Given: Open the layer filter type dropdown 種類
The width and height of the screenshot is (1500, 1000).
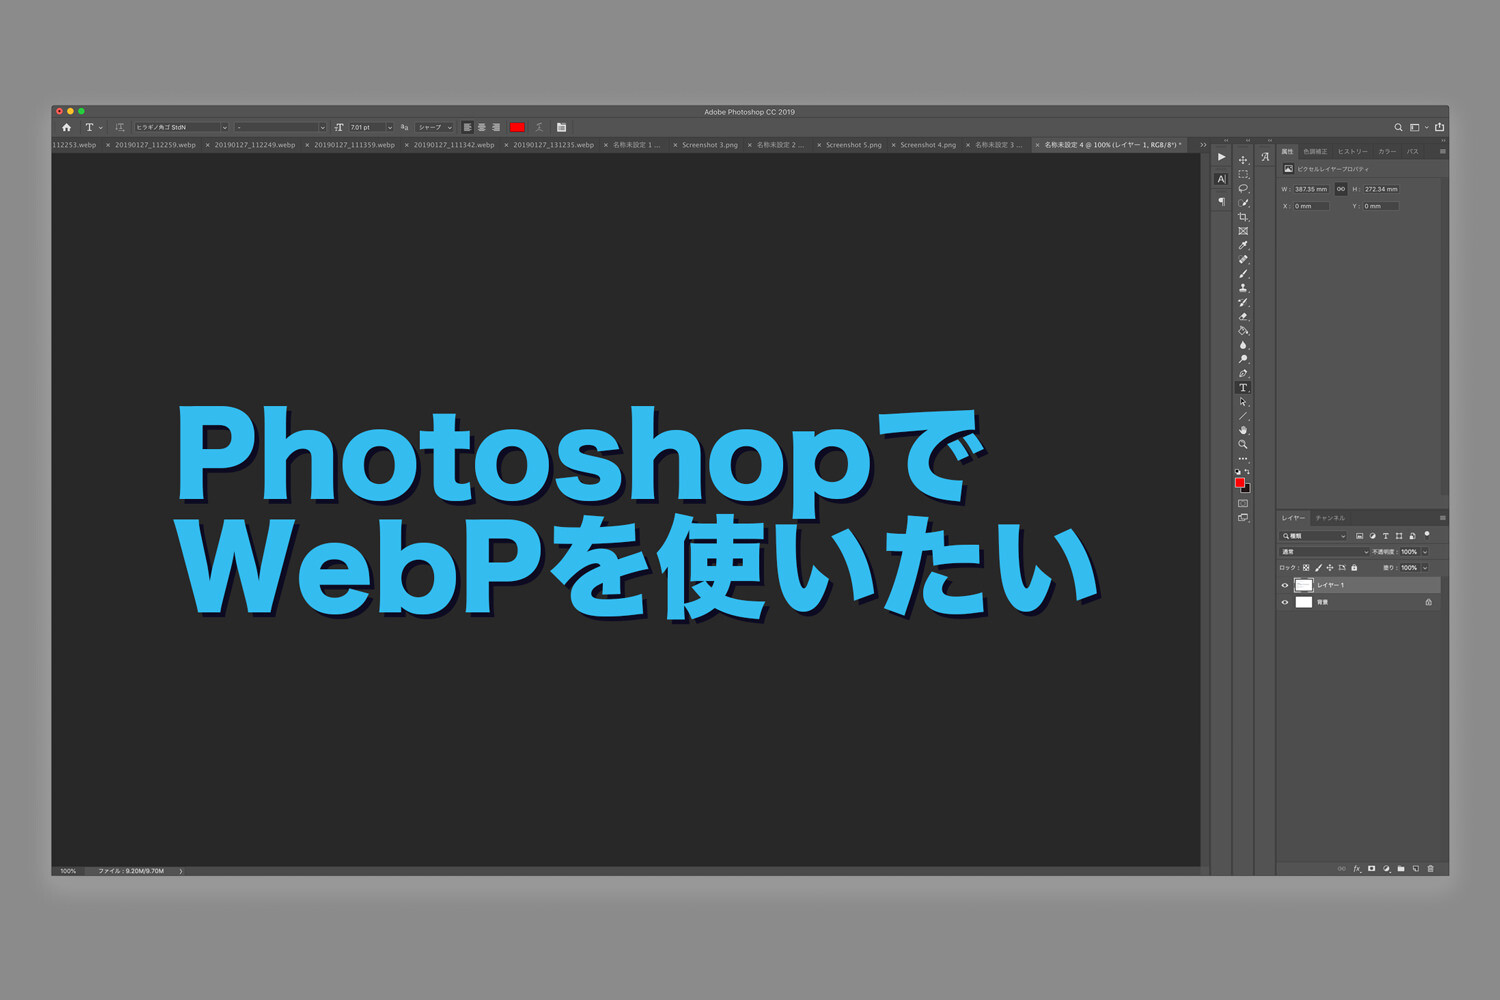Looking at the screenshot, I should point(1314,536).
